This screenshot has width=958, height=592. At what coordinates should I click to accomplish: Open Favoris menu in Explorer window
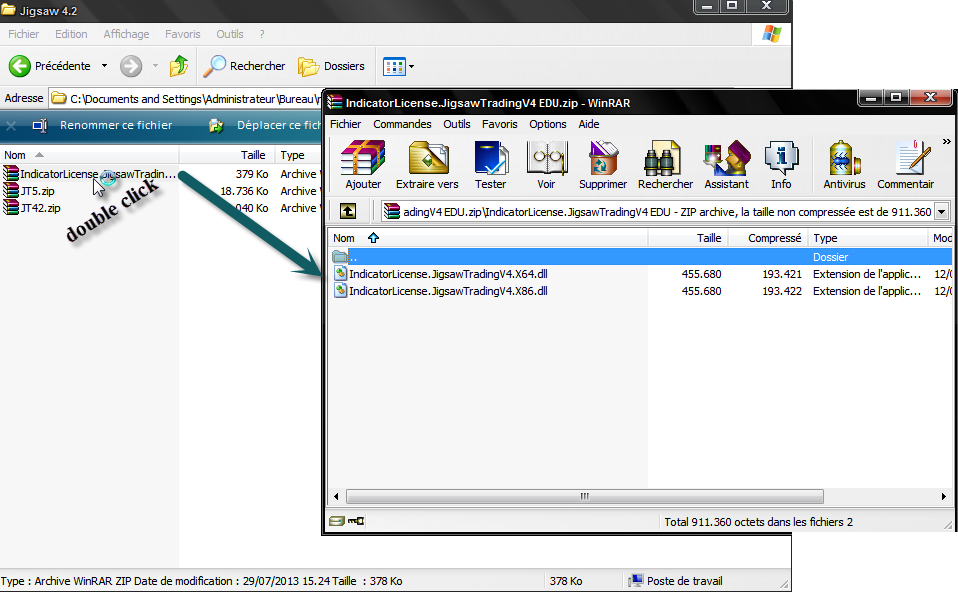click(182, 34)
